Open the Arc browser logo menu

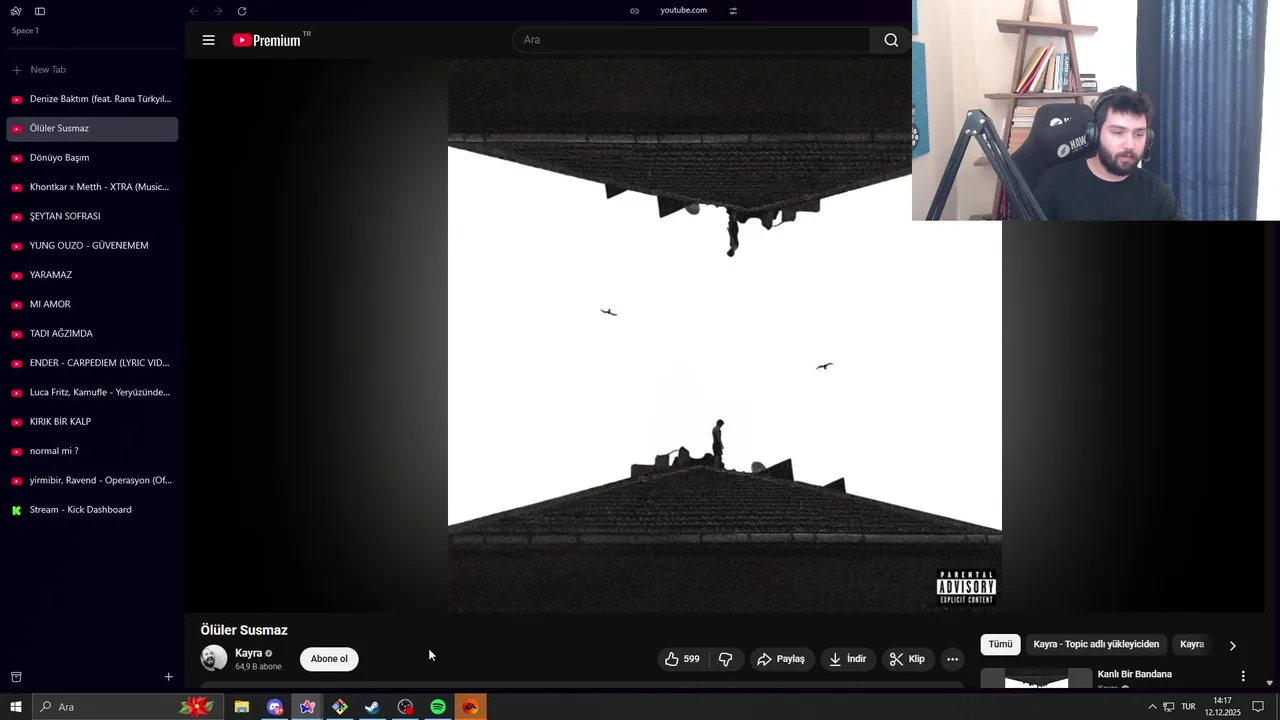(16, 11)
